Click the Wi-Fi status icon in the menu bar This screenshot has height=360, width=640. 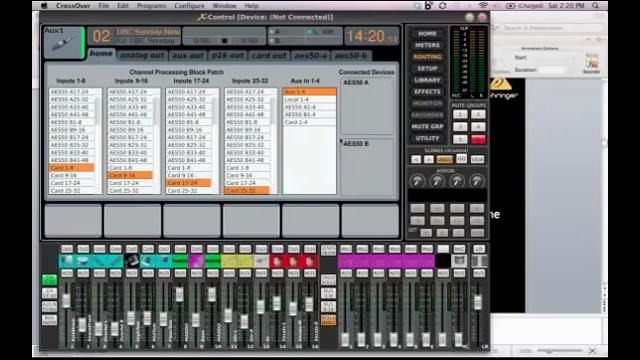(x=483, y=6)
